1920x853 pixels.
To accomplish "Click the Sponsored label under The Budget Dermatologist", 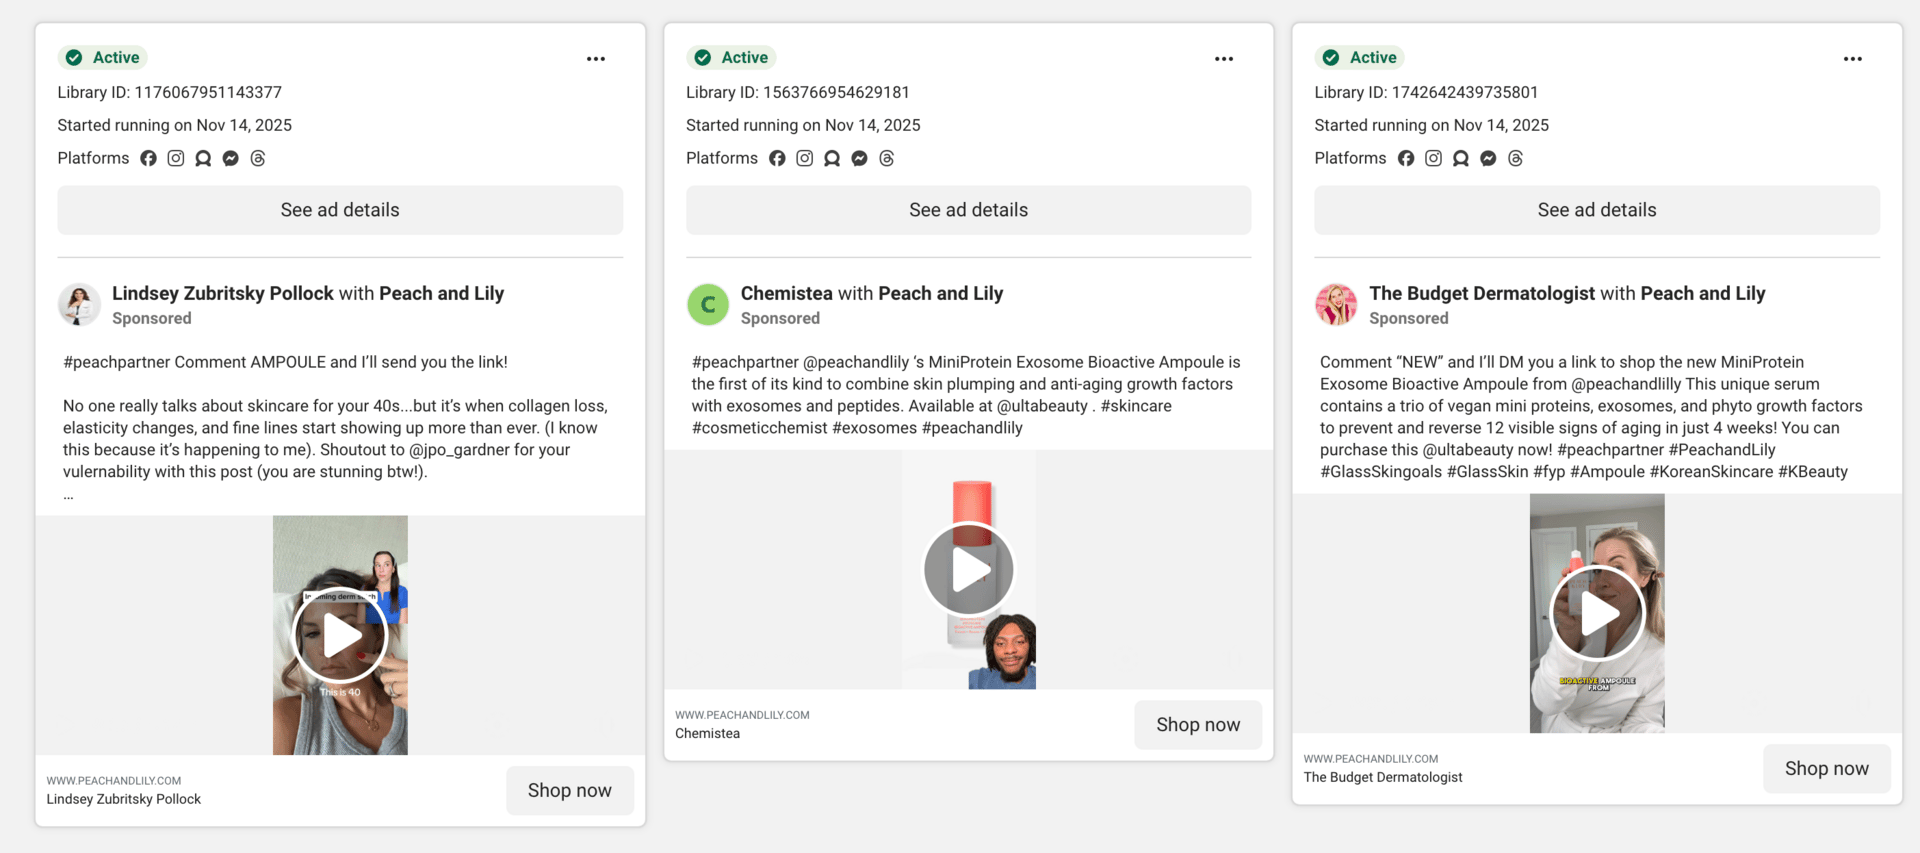I will (1409, 318).
